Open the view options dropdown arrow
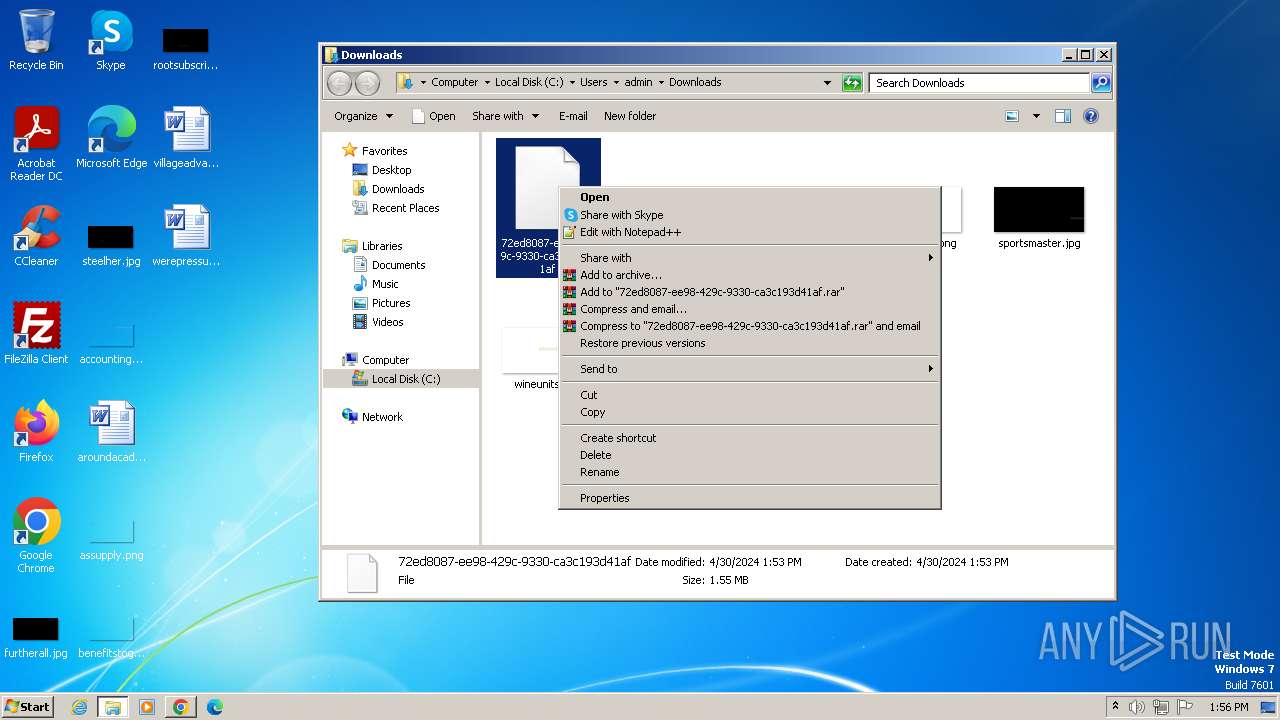 pyautogui.click(x=1036, y=116)
